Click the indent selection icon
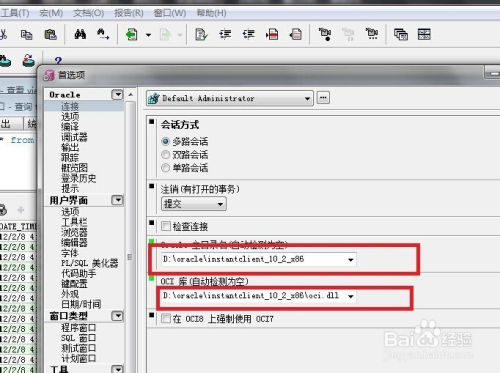This screenshot has width=500, height=373. [x=225, y=34]
